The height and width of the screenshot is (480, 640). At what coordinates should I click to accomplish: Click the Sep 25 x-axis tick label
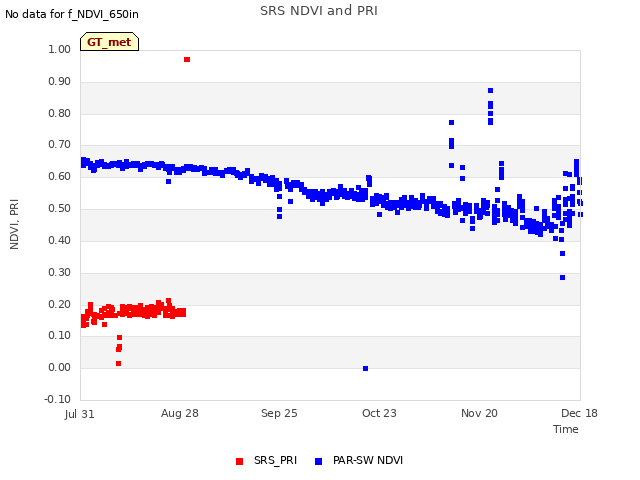click(x=279, y=413)
